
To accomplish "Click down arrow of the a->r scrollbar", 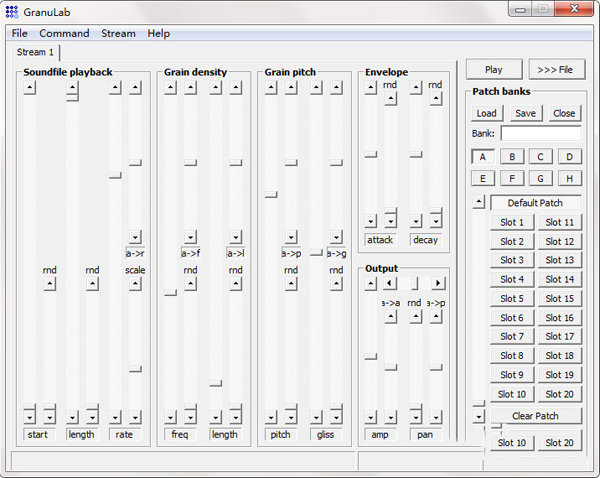I will coord(135,237).
